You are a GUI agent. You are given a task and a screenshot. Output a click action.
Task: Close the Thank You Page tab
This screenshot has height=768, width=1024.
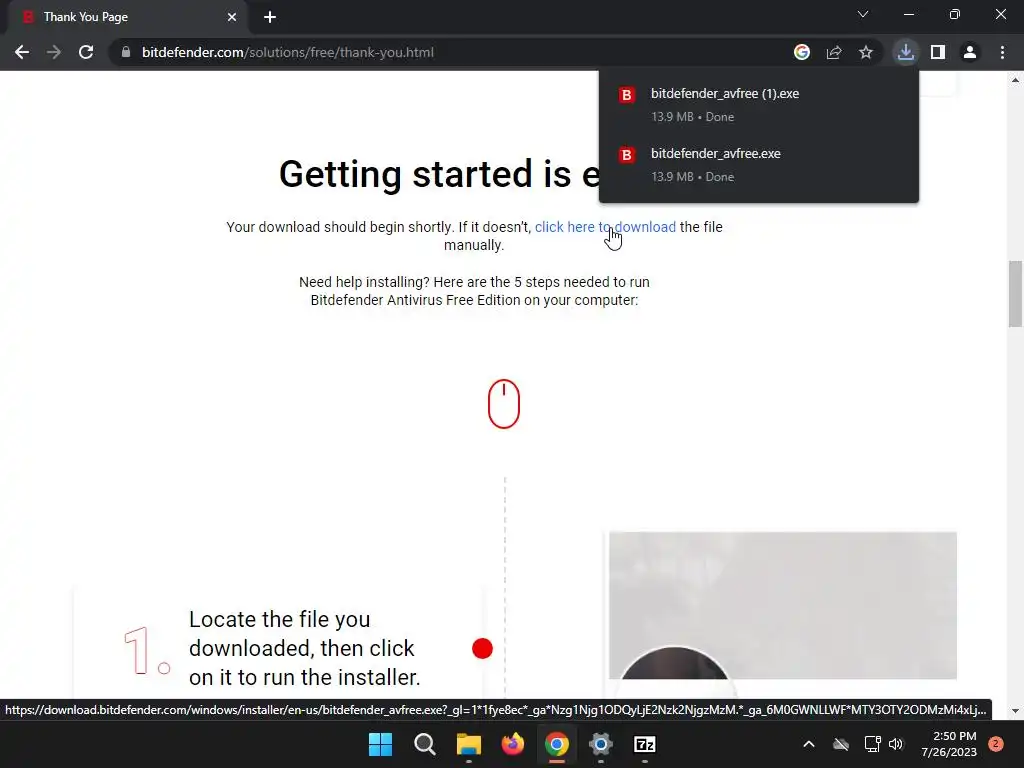click(232, 17)
